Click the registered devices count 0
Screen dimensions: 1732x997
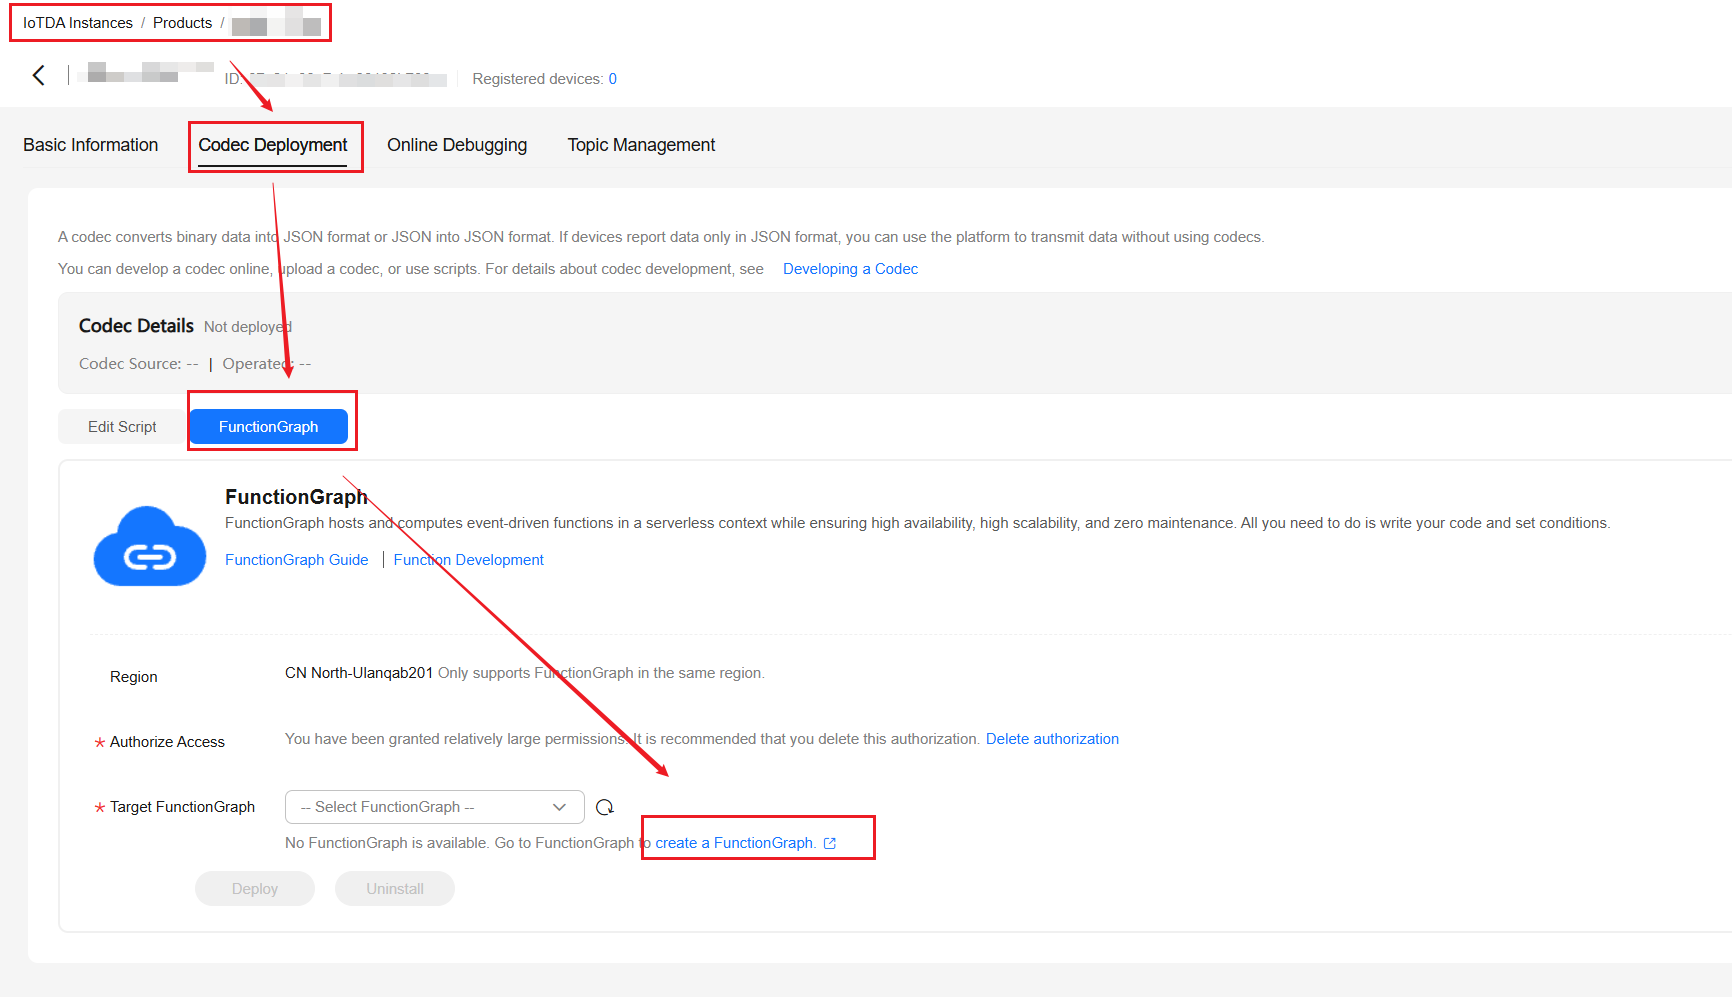[613, 79]
